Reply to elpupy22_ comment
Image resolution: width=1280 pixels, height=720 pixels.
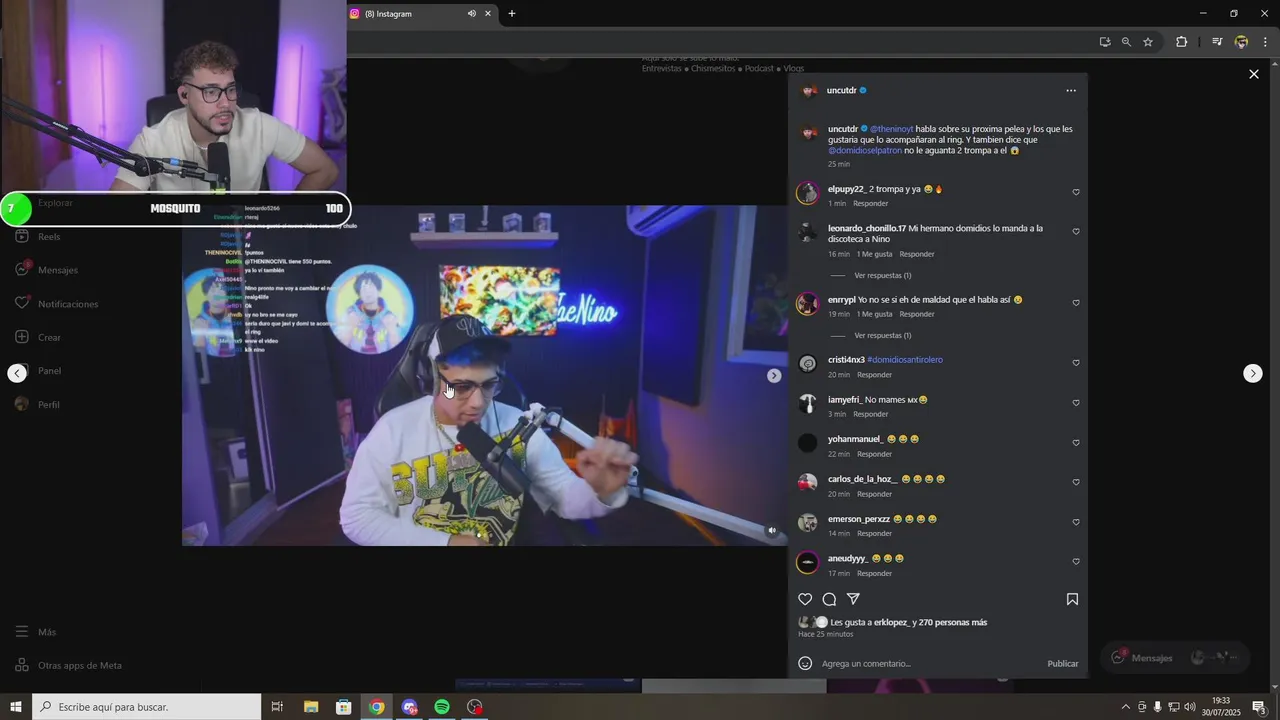coord(870,203)
